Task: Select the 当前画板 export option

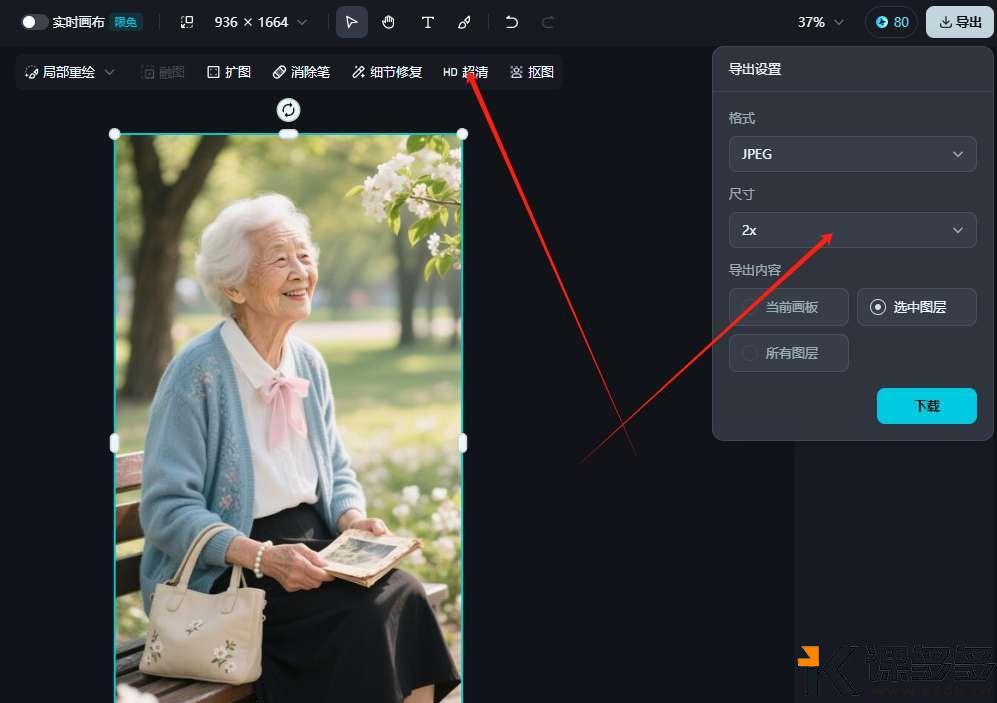Action: click(788, 307)
